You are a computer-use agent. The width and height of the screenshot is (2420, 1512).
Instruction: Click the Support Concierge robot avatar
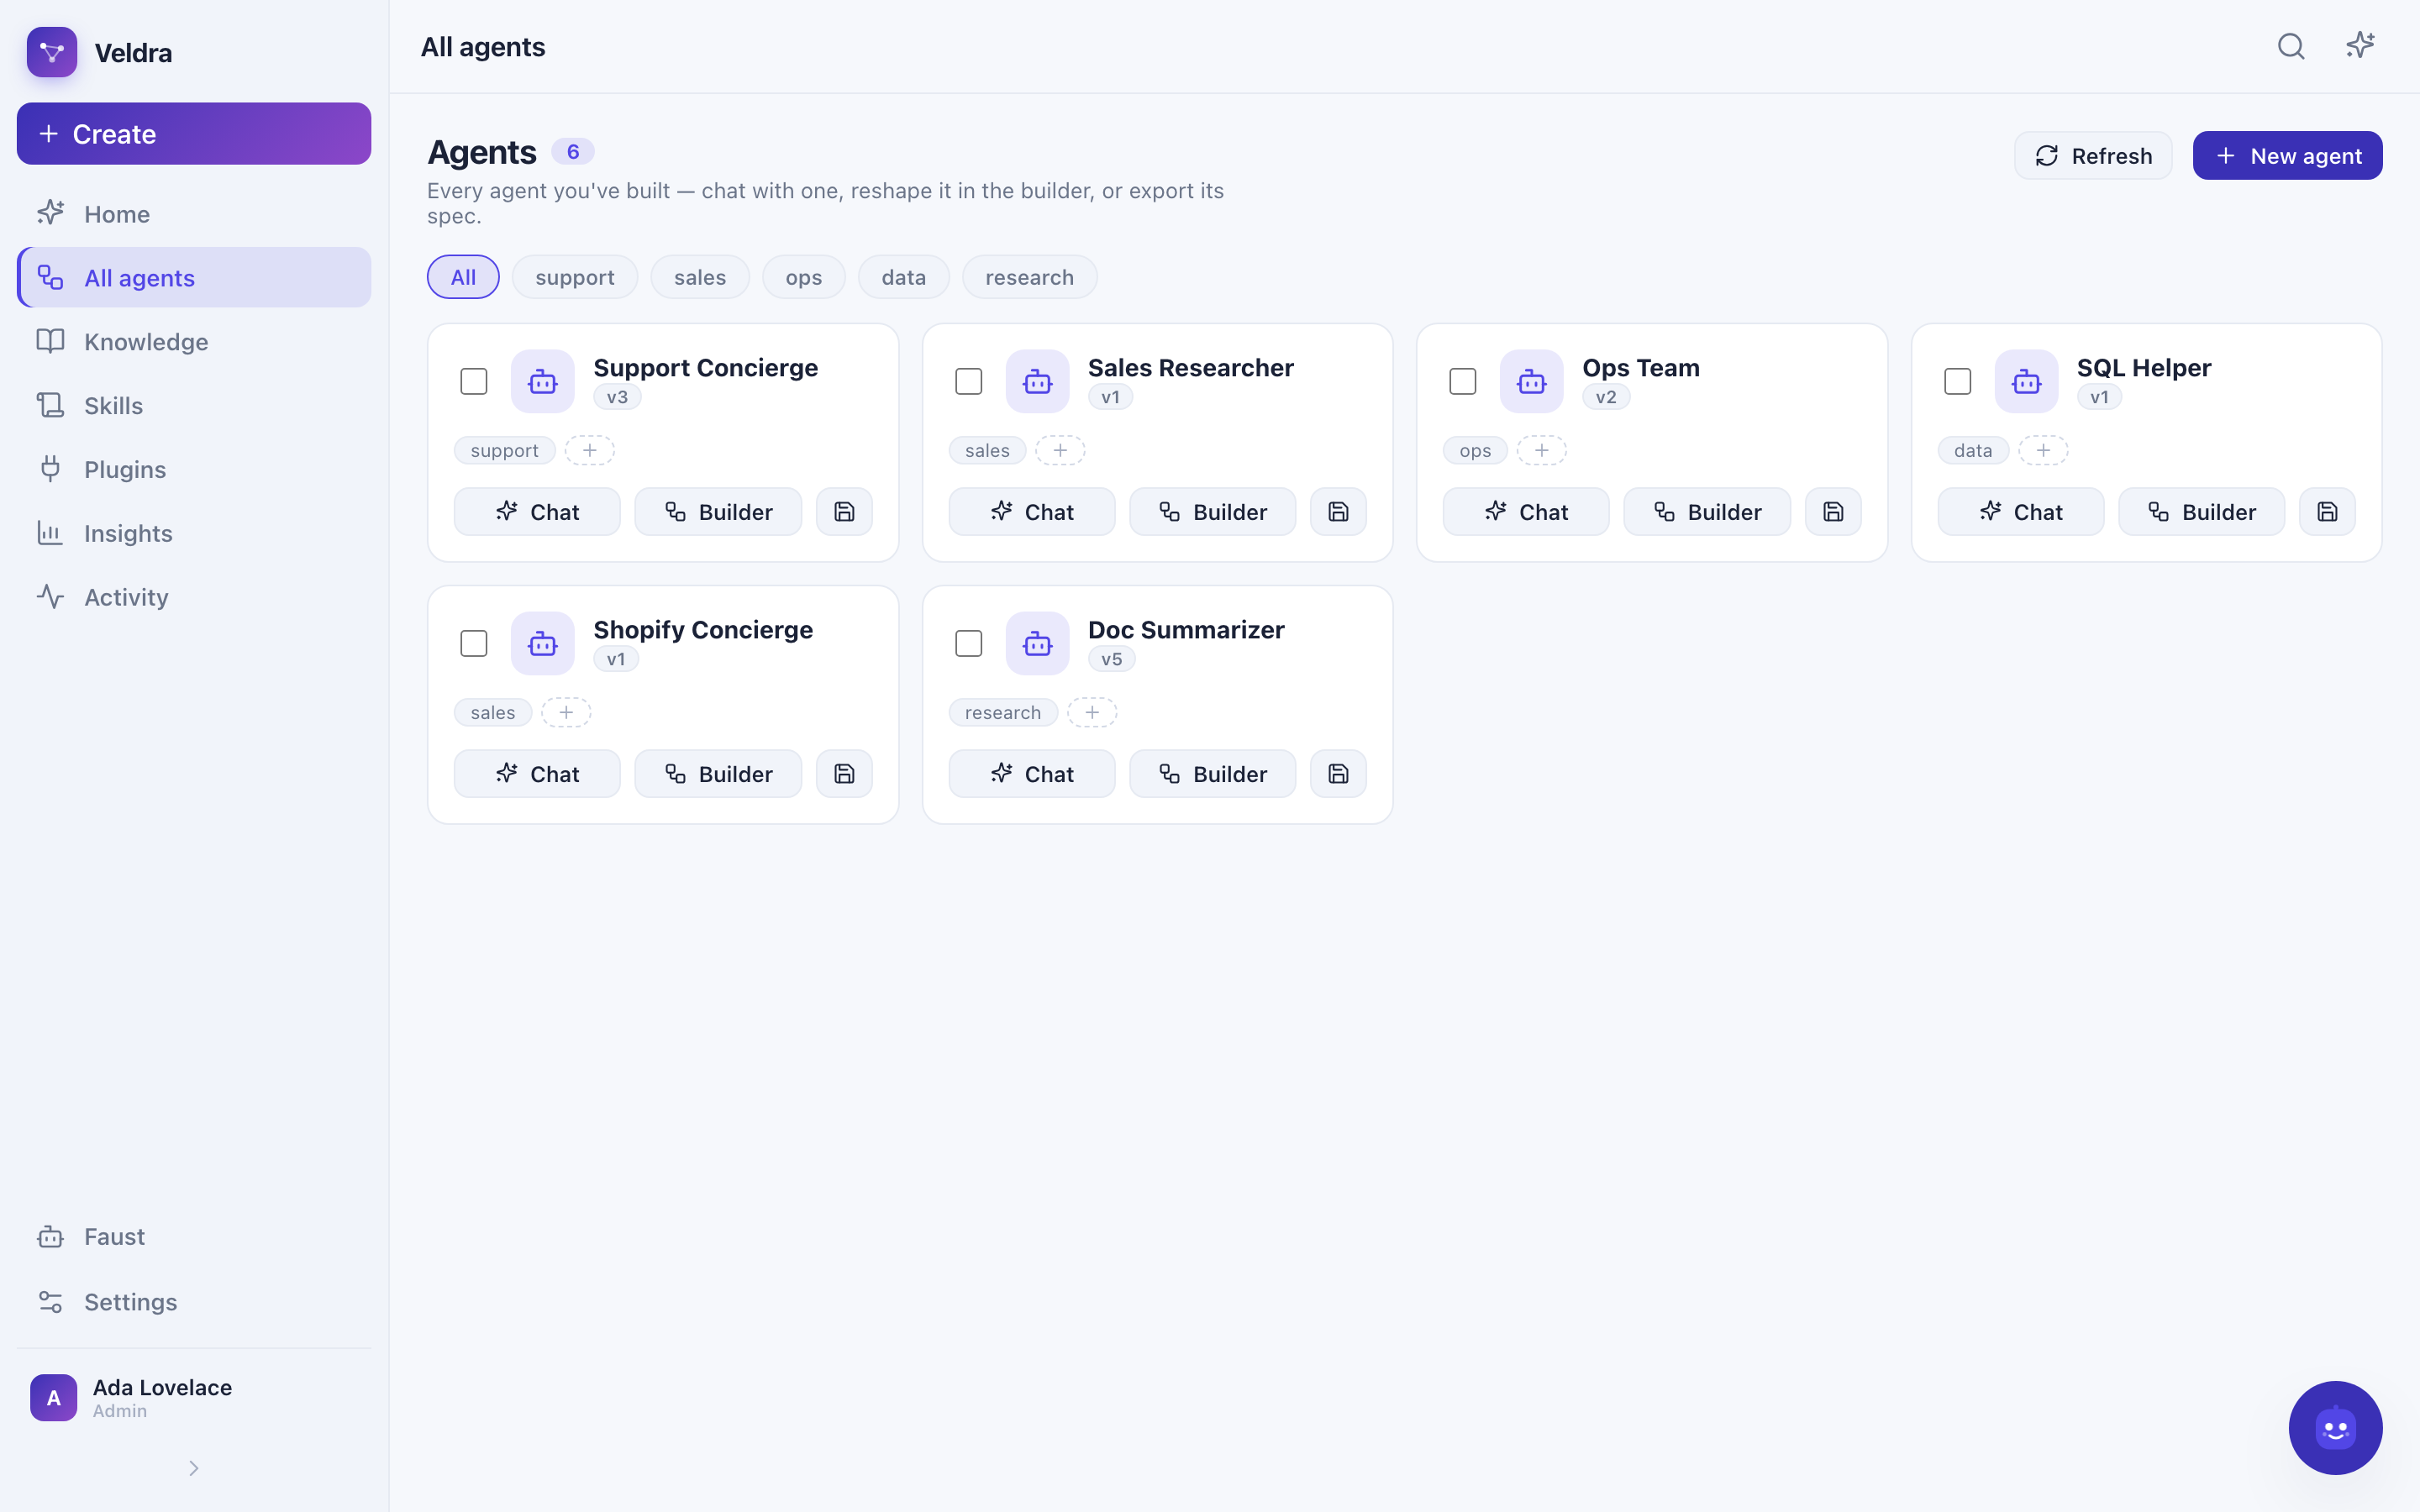[543, 381]
